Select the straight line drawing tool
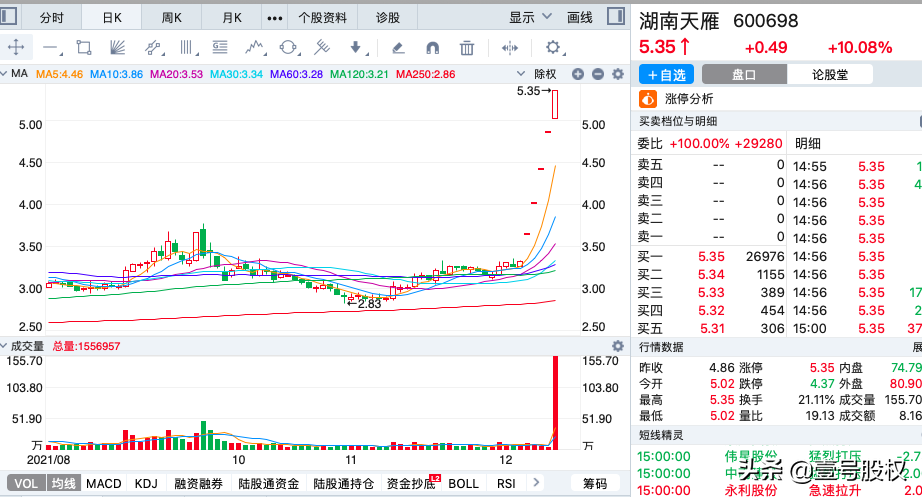This screenshot has width=922, height=497. tap(52, 48)
